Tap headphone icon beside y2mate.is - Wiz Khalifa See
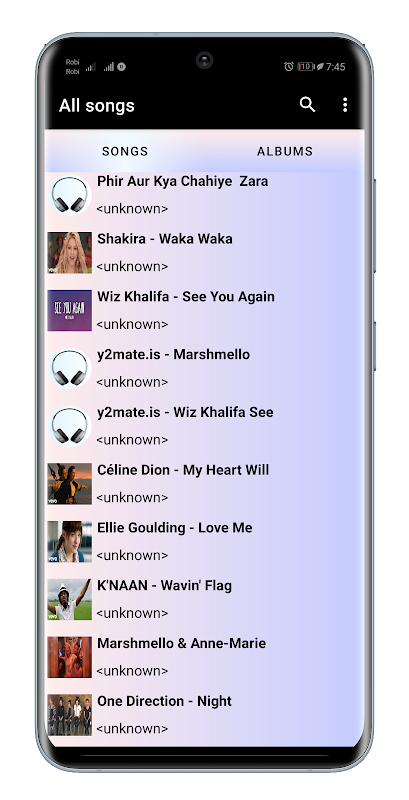 tap(70, 426)
